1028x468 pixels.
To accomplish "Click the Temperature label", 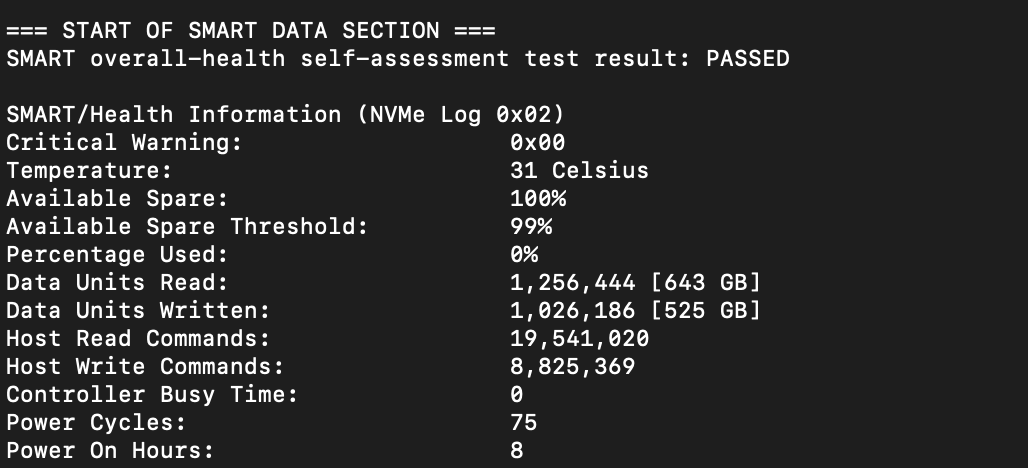I will (89, 170).
